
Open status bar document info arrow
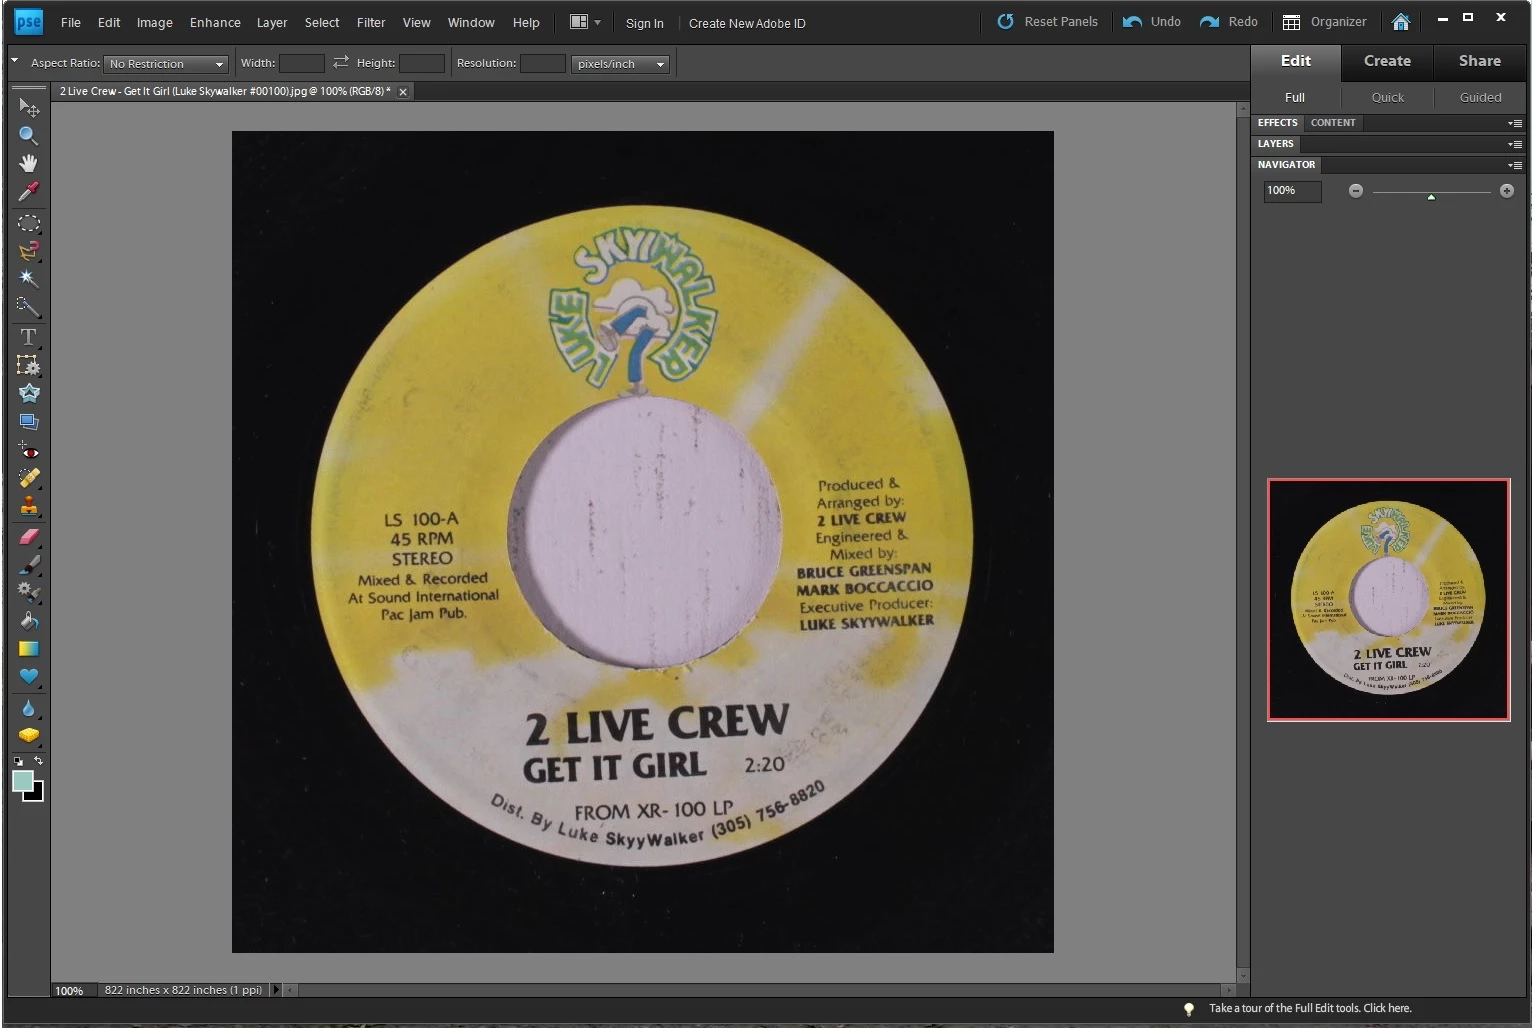276,990
